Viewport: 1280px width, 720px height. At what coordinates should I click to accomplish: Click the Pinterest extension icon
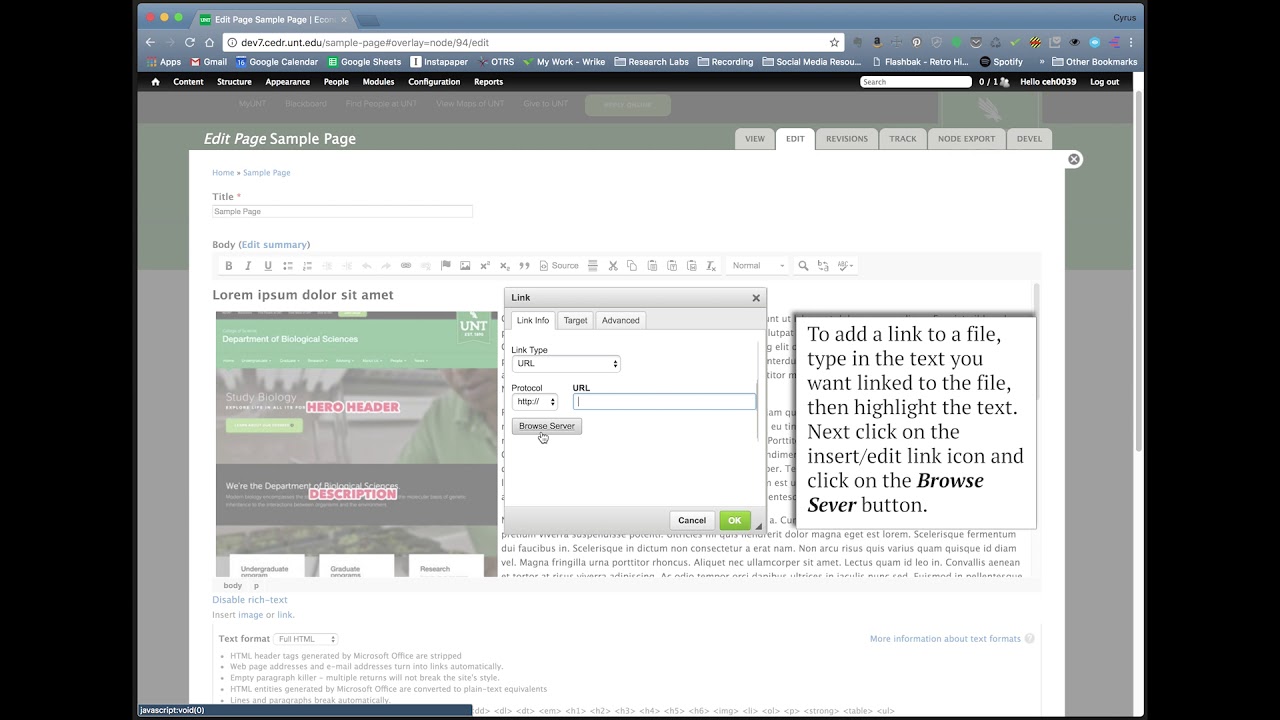916,42
